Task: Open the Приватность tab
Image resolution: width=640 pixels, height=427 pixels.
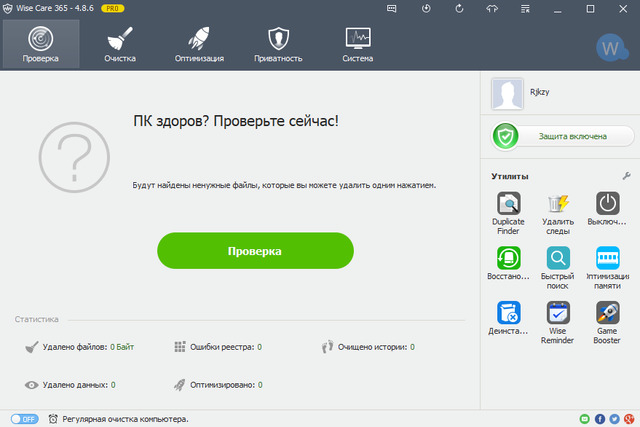Action: pyautogui.click(x=278, y=44)
